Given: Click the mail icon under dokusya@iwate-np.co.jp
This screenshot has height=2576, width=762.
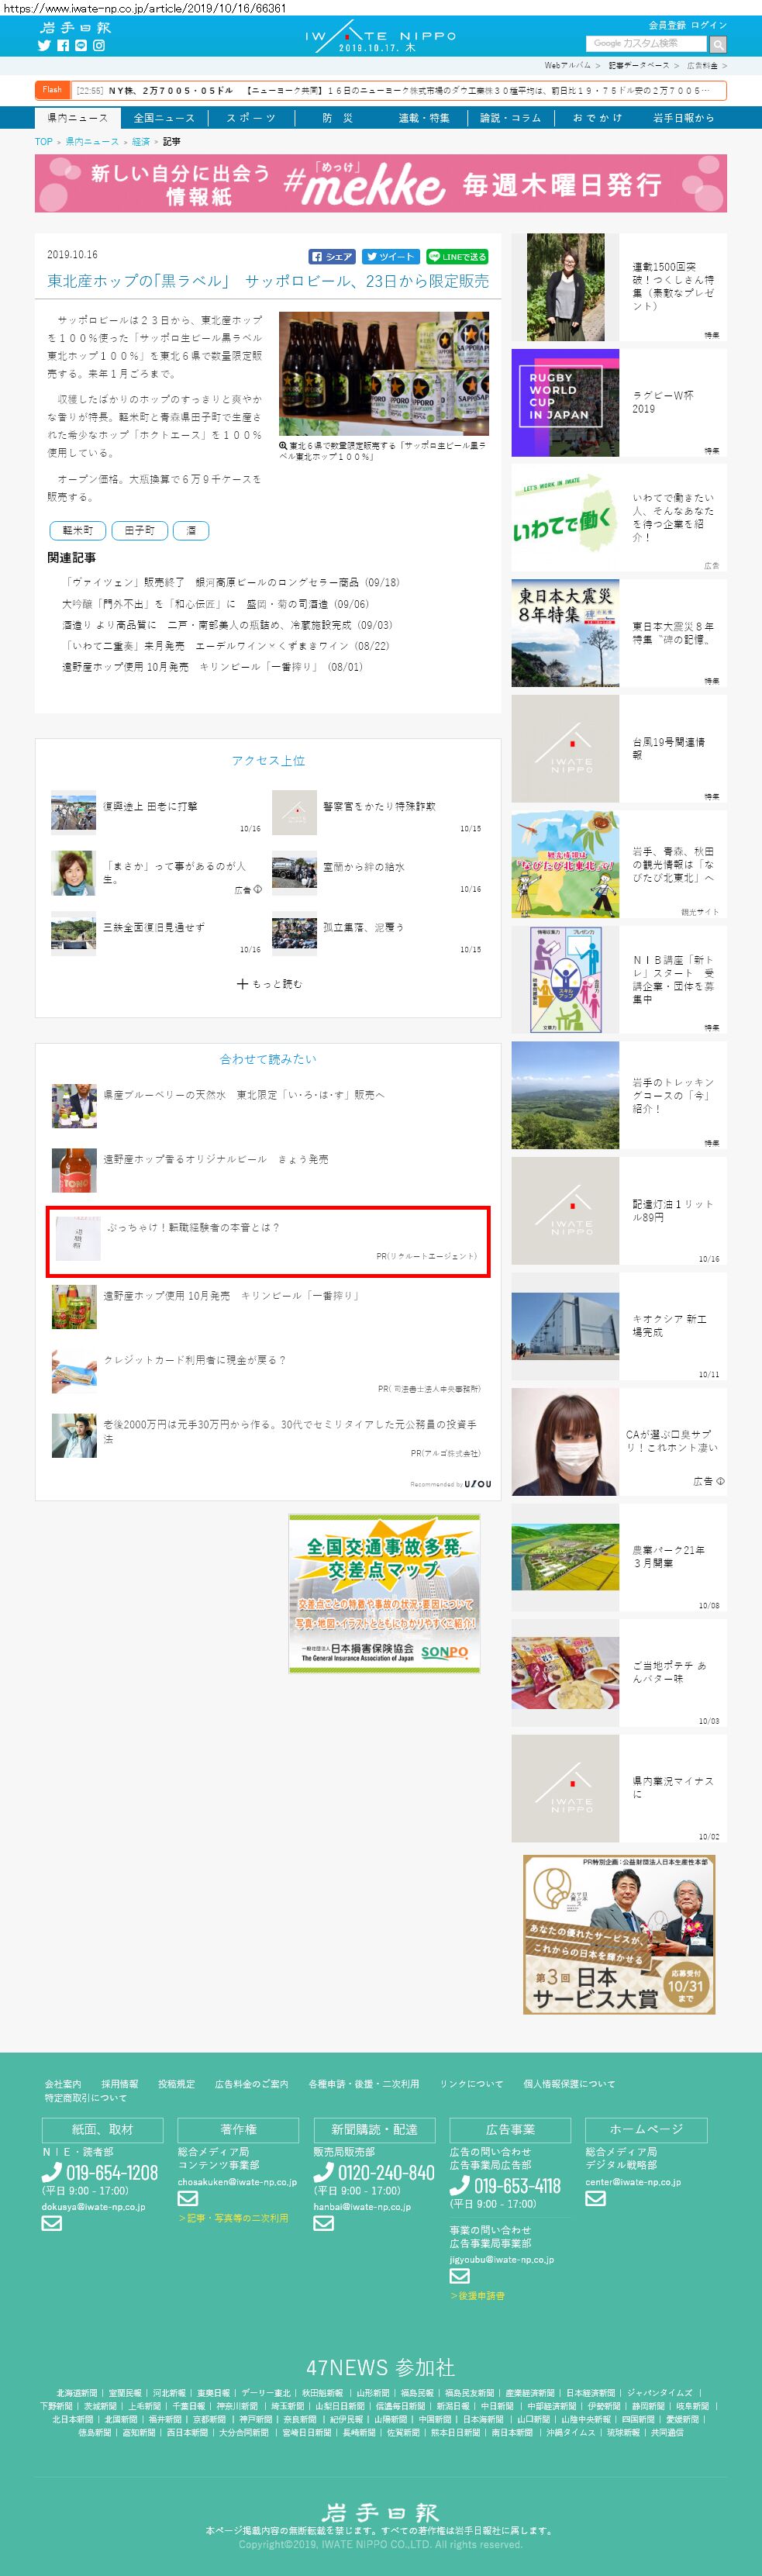Looking at the screenshot, I should click(x=52, y=2223).
